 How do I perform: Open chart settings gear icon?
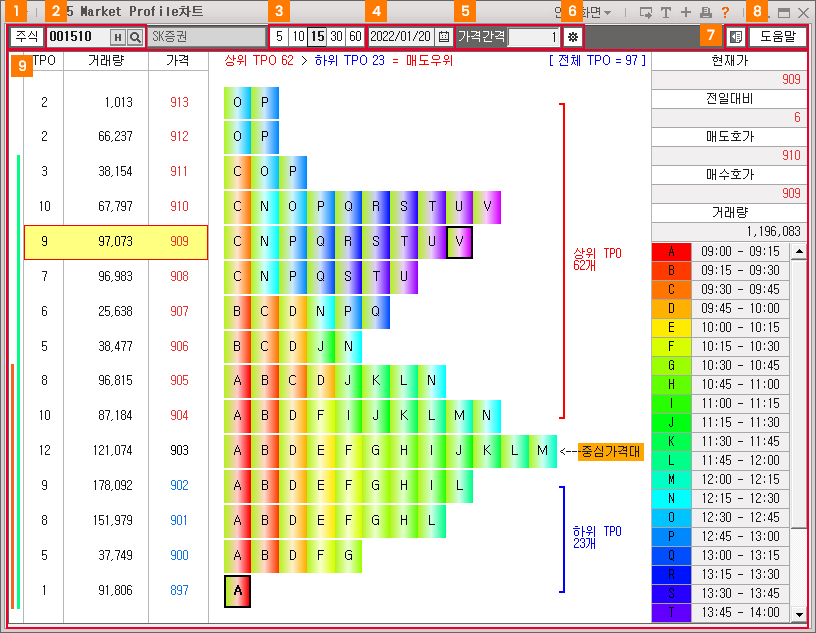(573, 37)
